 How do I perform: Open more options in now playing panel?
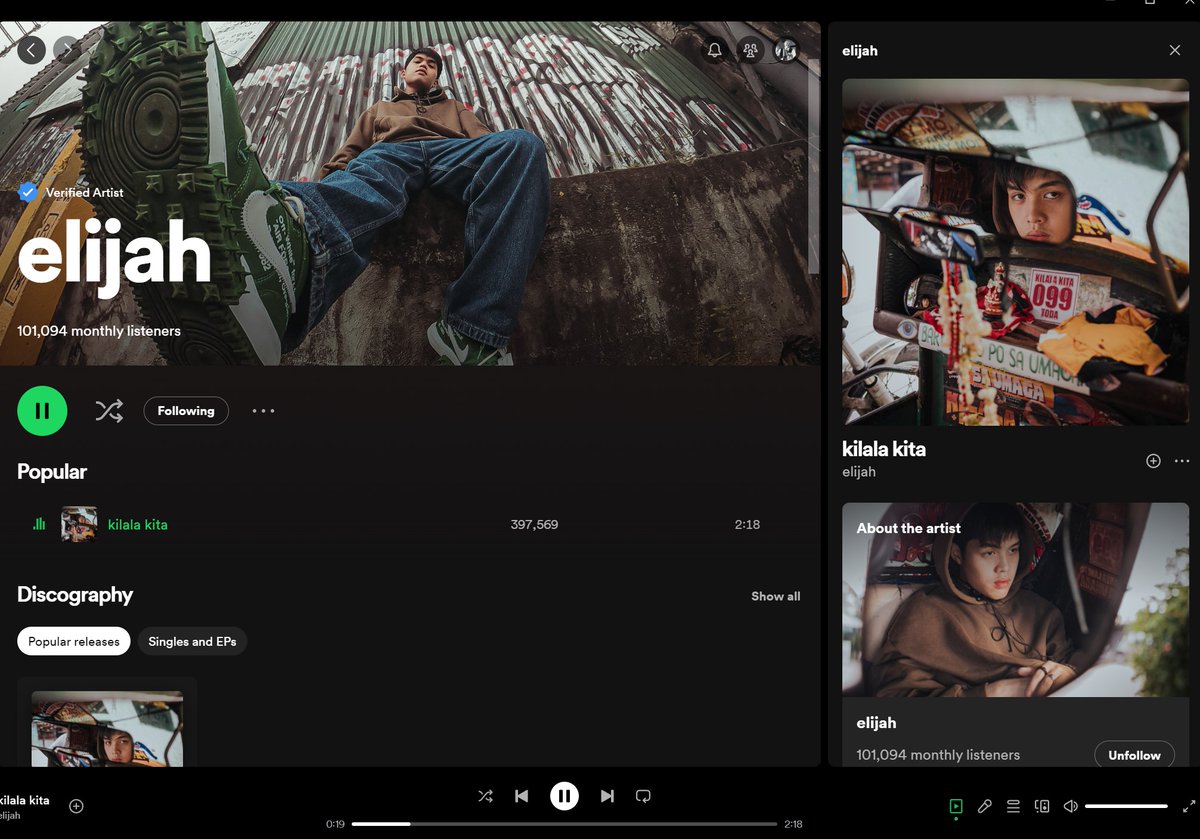click(1182, 461)
